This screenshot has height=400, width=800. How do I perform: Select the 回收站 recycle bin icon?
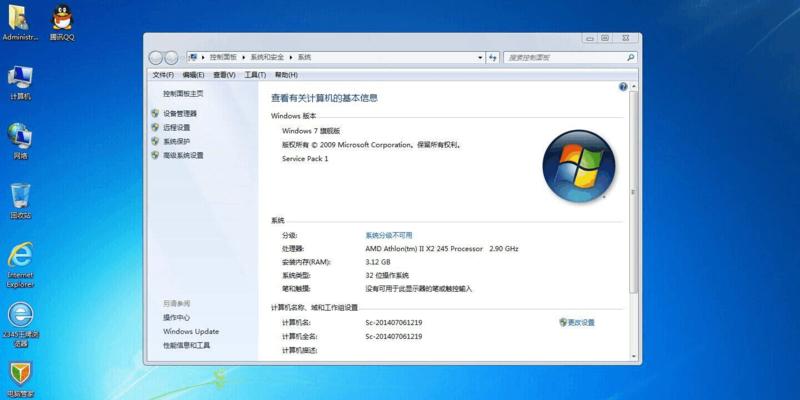[x=20, y=201]
